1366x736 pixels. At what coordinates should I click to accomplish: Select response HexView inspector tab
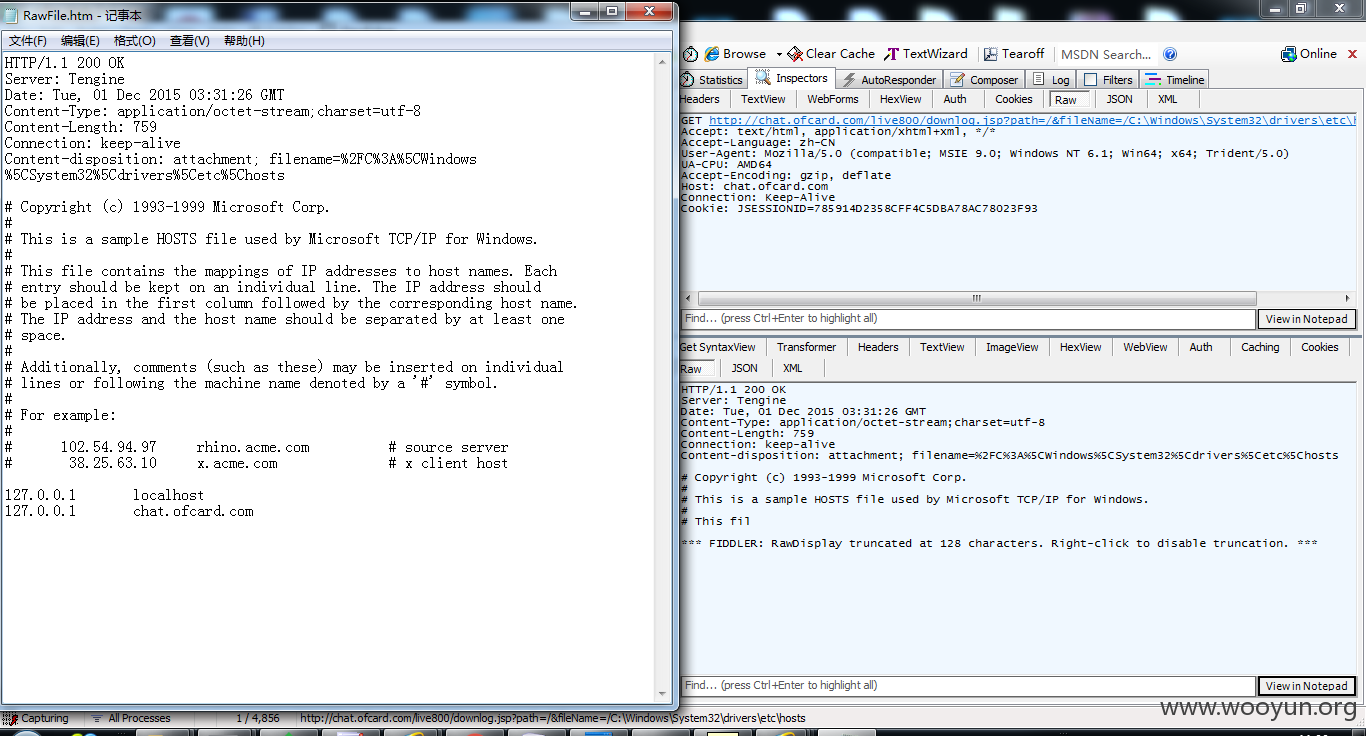point(1080,347)
